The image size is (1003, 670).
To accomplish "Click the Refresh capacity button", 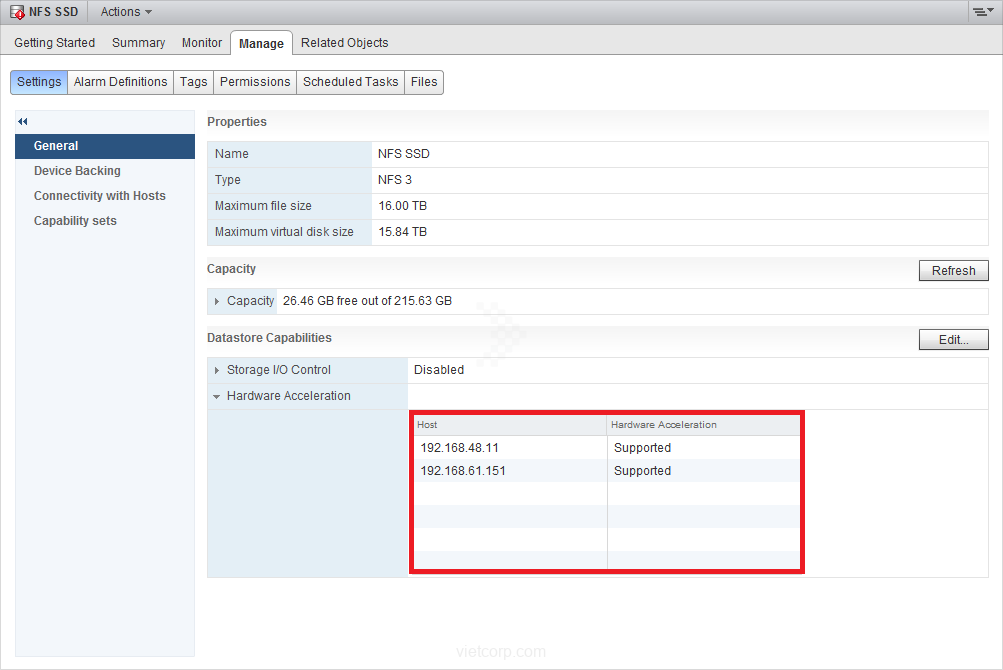I will 953,271.
